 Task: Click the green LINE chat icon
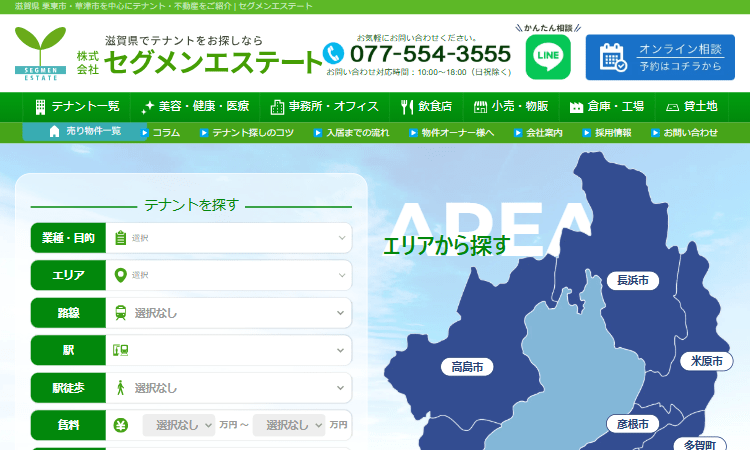(x=547, y=57)
